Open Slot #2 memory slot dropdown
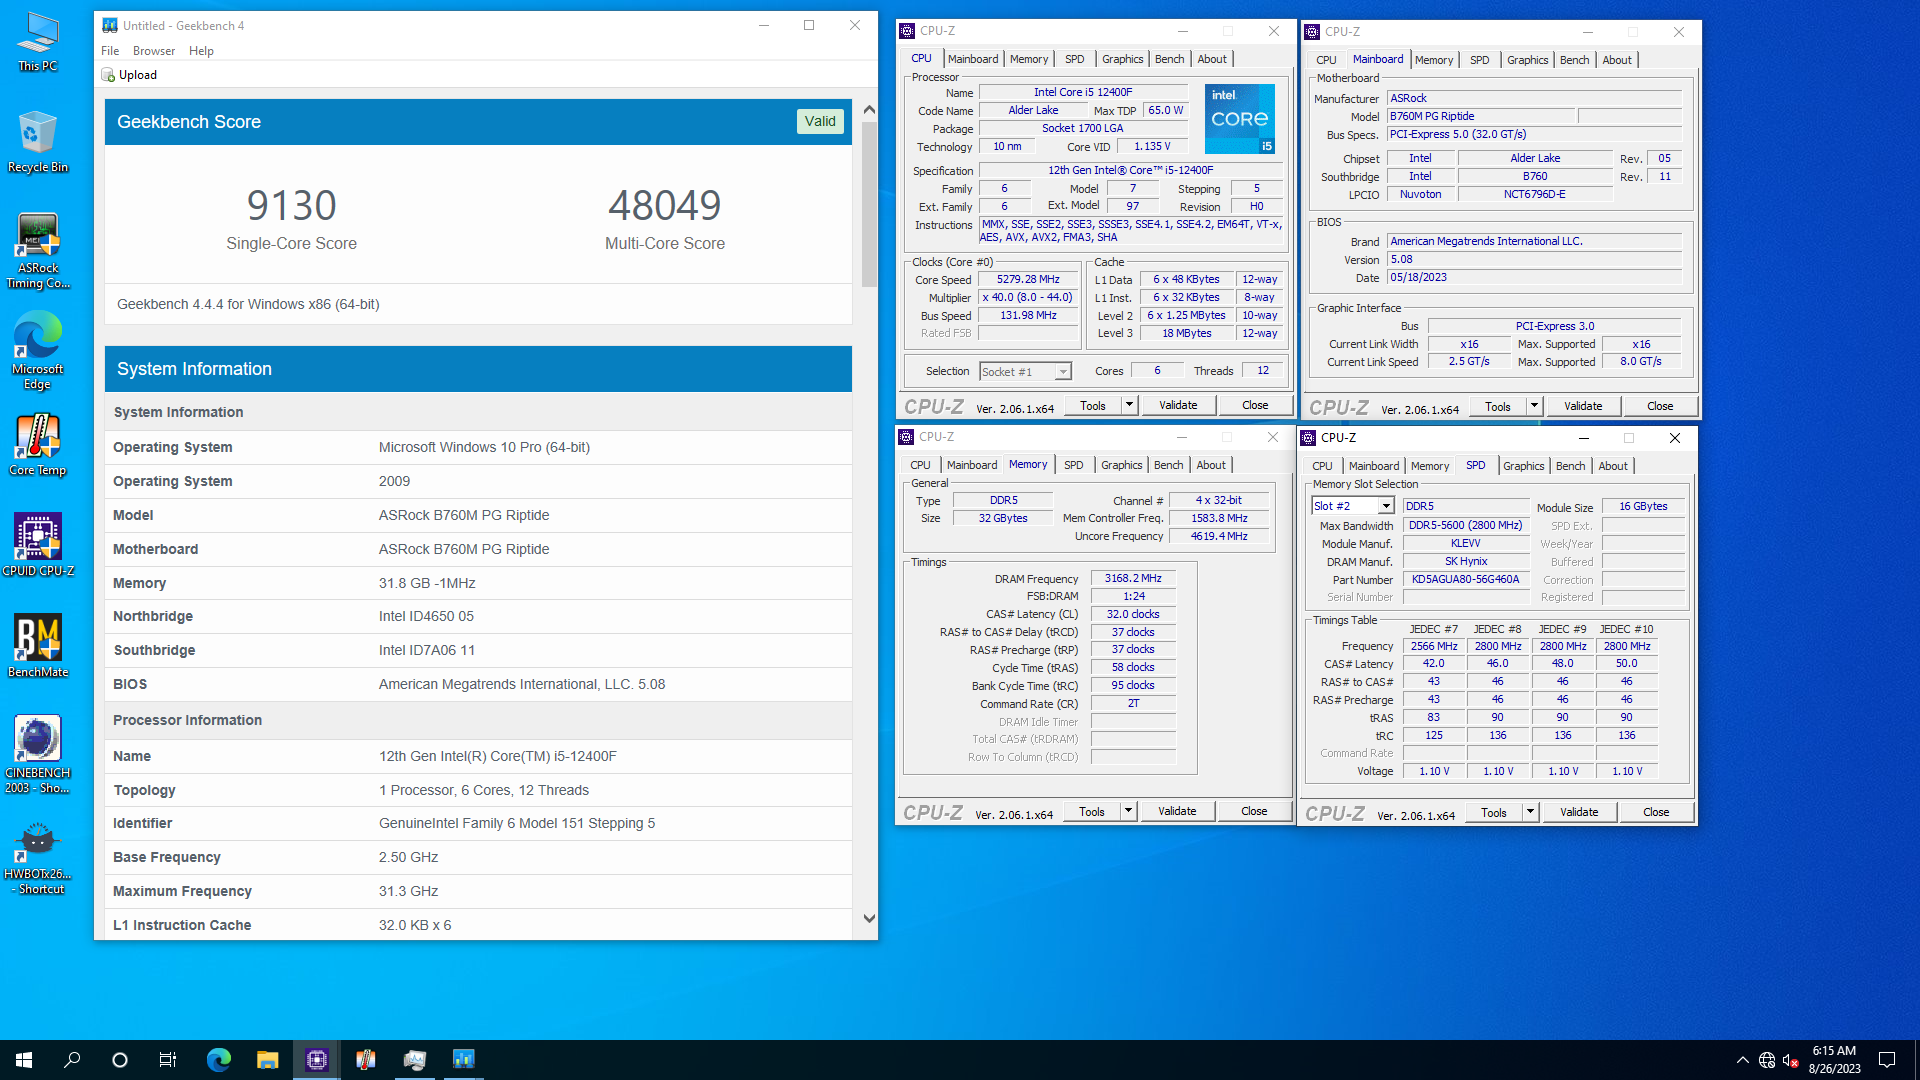Image resolution: width=1920 pixels, height=1080 pixels. click(x=1353, y=506)
